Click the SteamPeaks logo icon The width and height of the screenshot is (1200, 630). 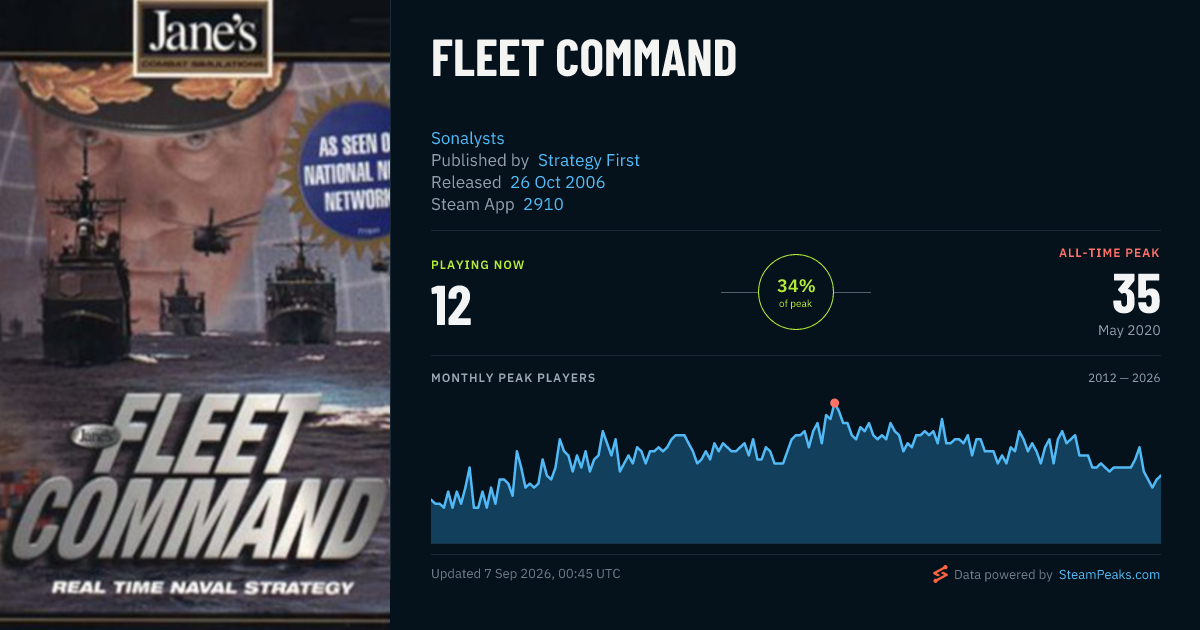(x=940, y=574)
